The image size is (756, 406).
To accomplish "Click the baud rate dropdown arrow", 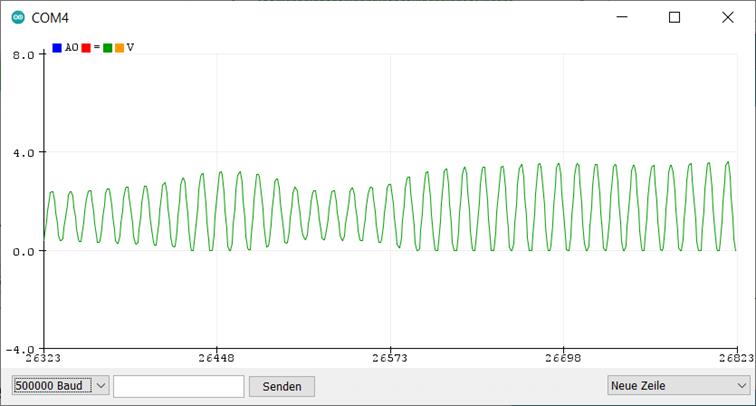I will tap(101, 385).
